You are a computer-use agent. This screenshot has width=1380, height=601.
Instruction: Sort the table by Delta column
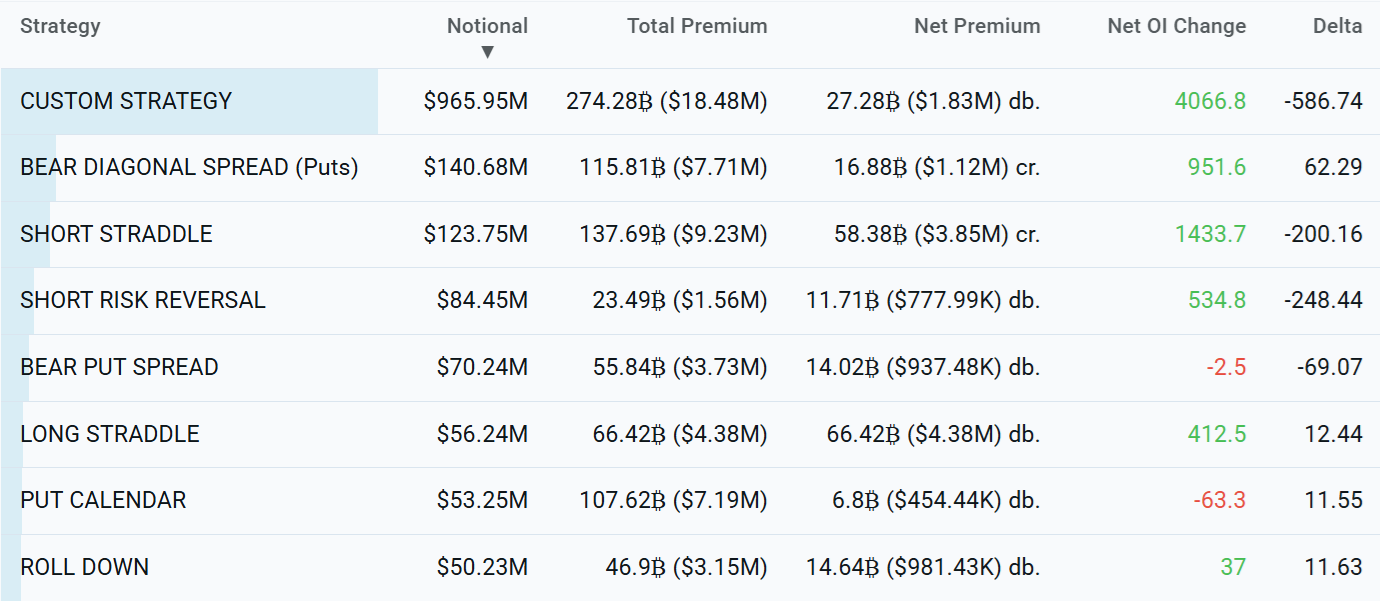[x=1337, y=26]
